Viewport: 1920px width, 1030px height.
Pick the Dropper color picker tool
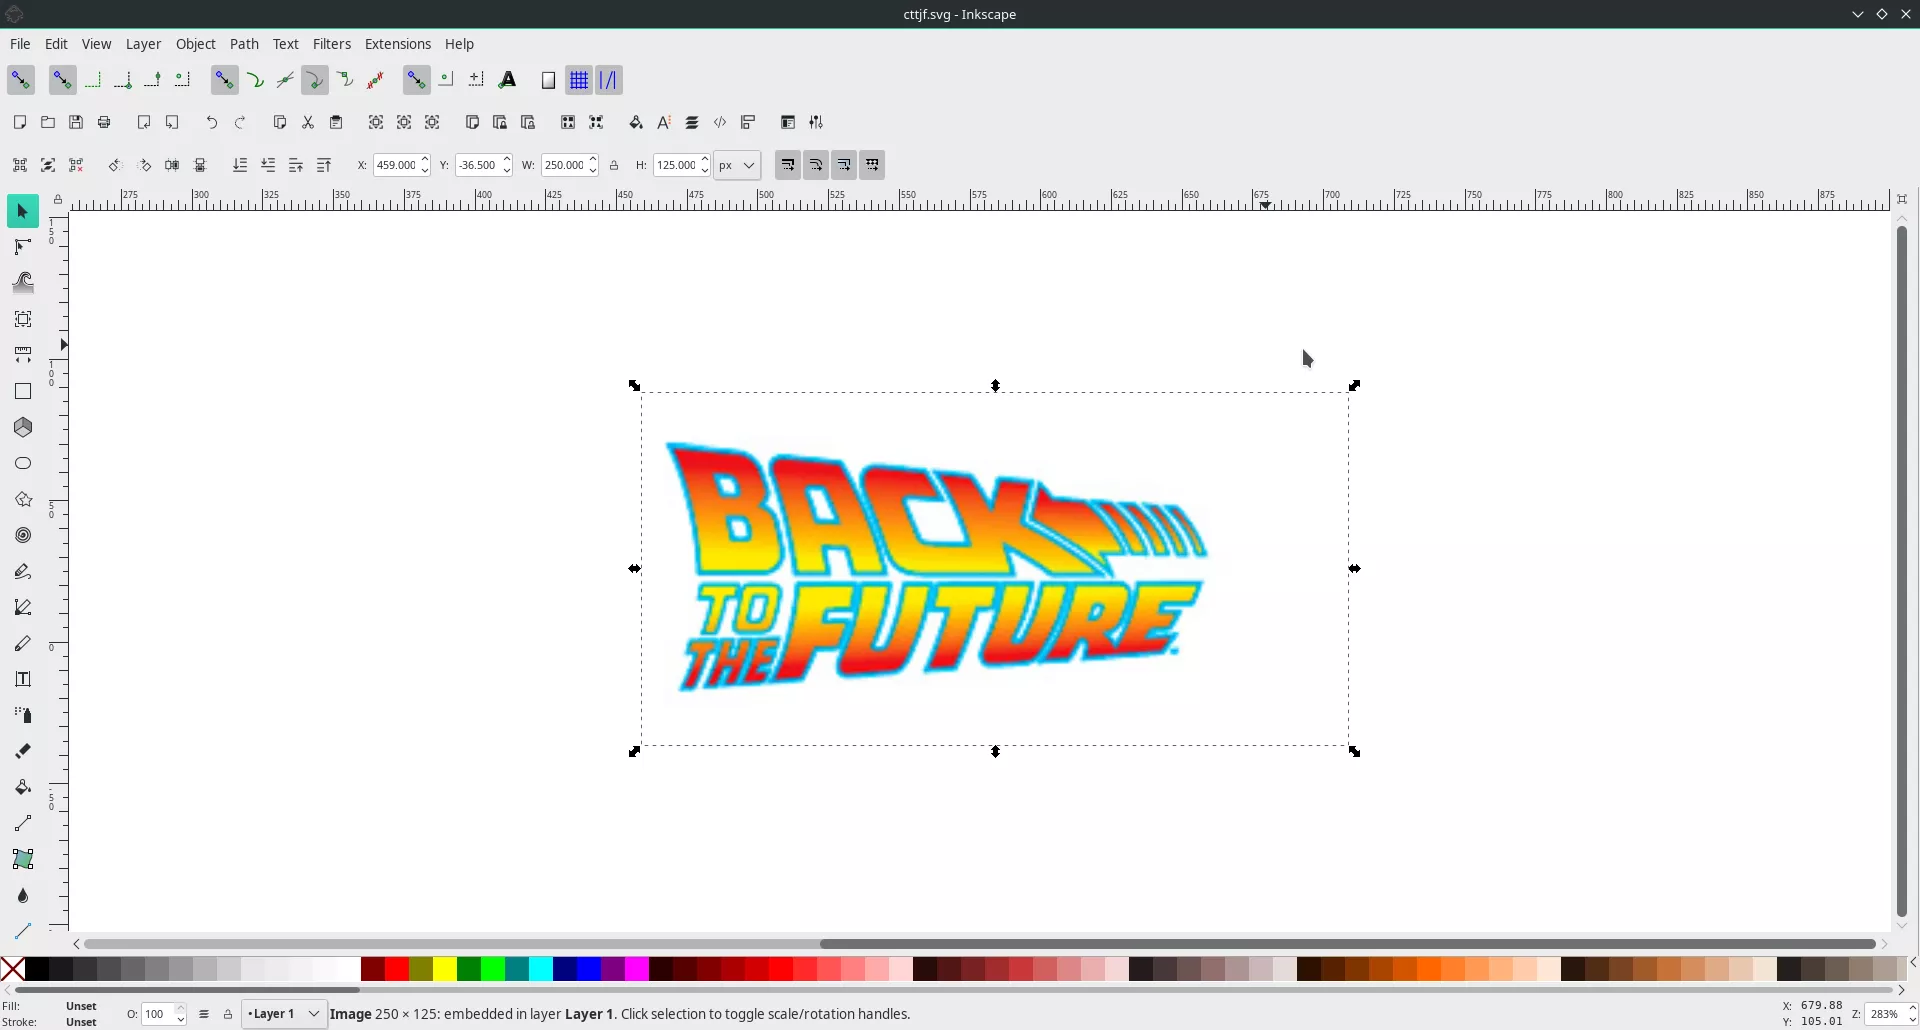pyautogui.click(x=23, y=895)
